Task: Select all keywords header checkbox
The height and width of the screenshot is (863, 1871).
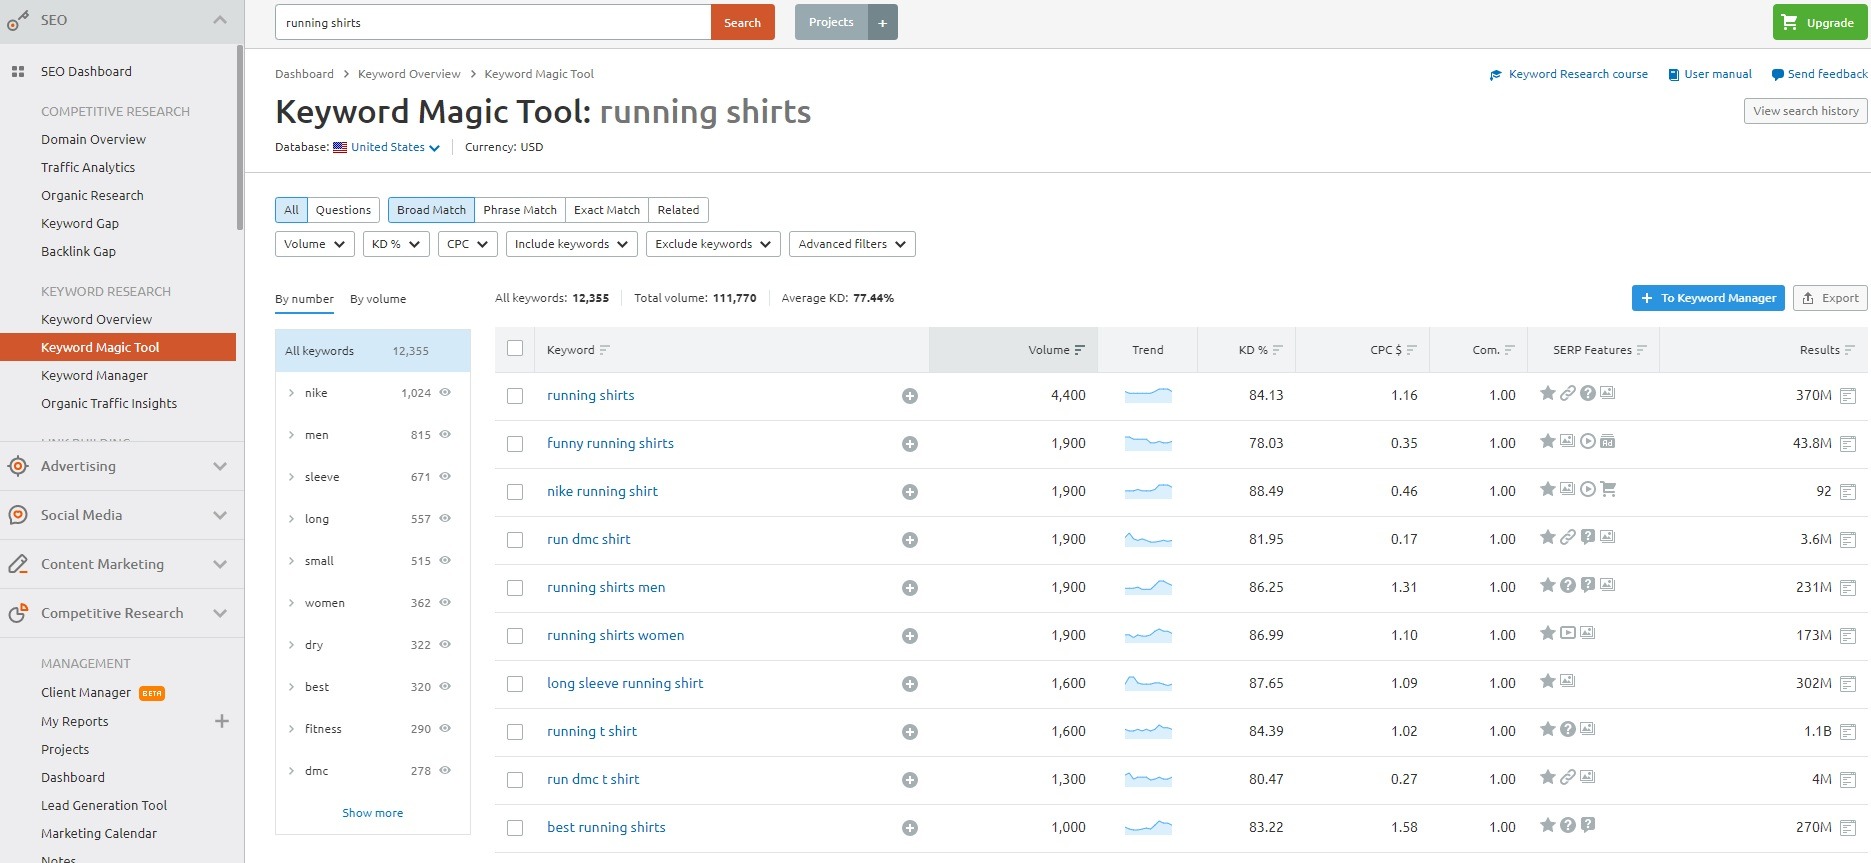Action: pyautogui.click(x=515, y=348)
